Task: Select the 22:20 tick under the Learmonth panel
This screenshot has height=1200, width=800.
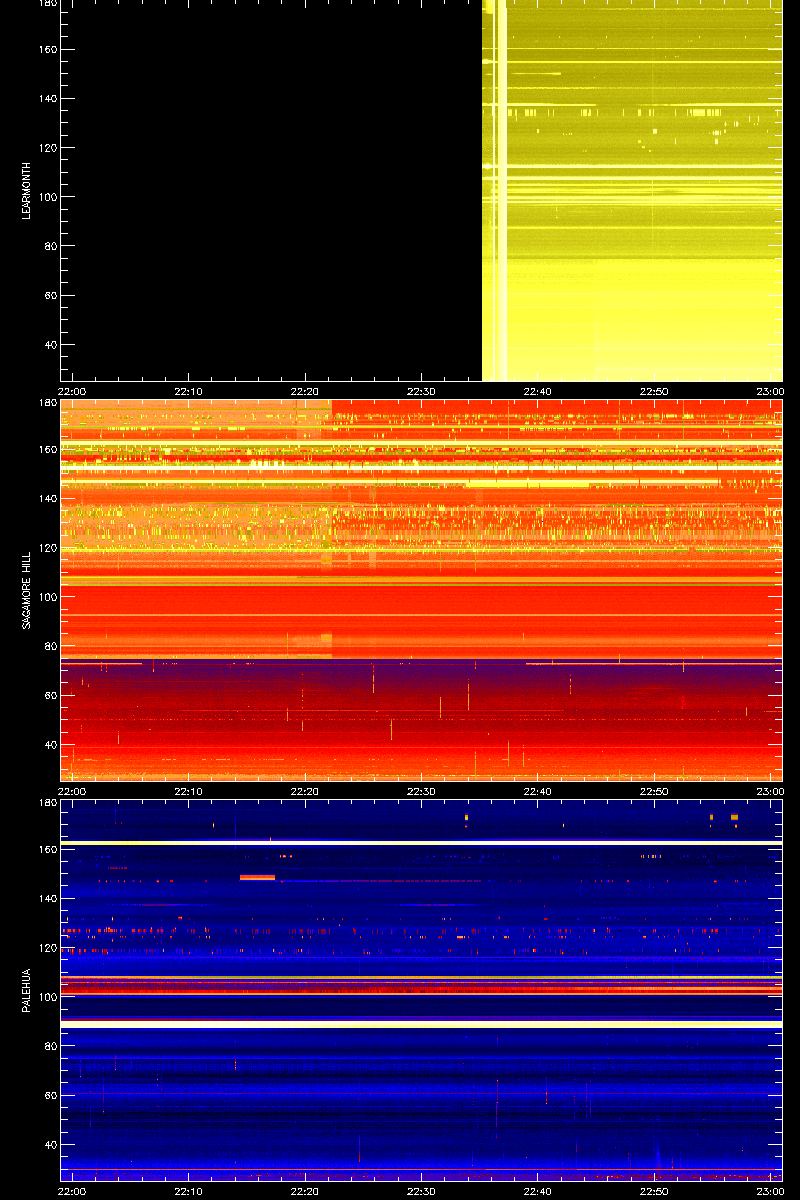Action: tap(305, 391)
